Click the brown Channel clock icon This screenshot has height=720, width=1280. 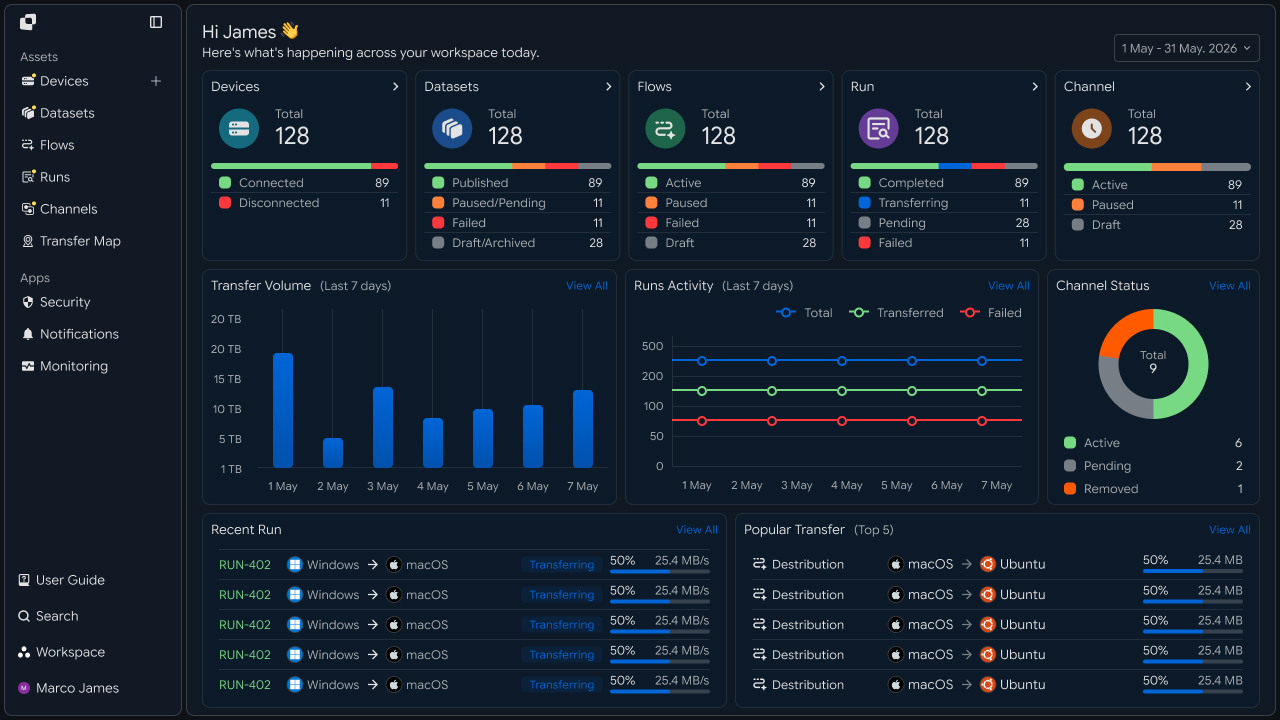pos(1092,129)
